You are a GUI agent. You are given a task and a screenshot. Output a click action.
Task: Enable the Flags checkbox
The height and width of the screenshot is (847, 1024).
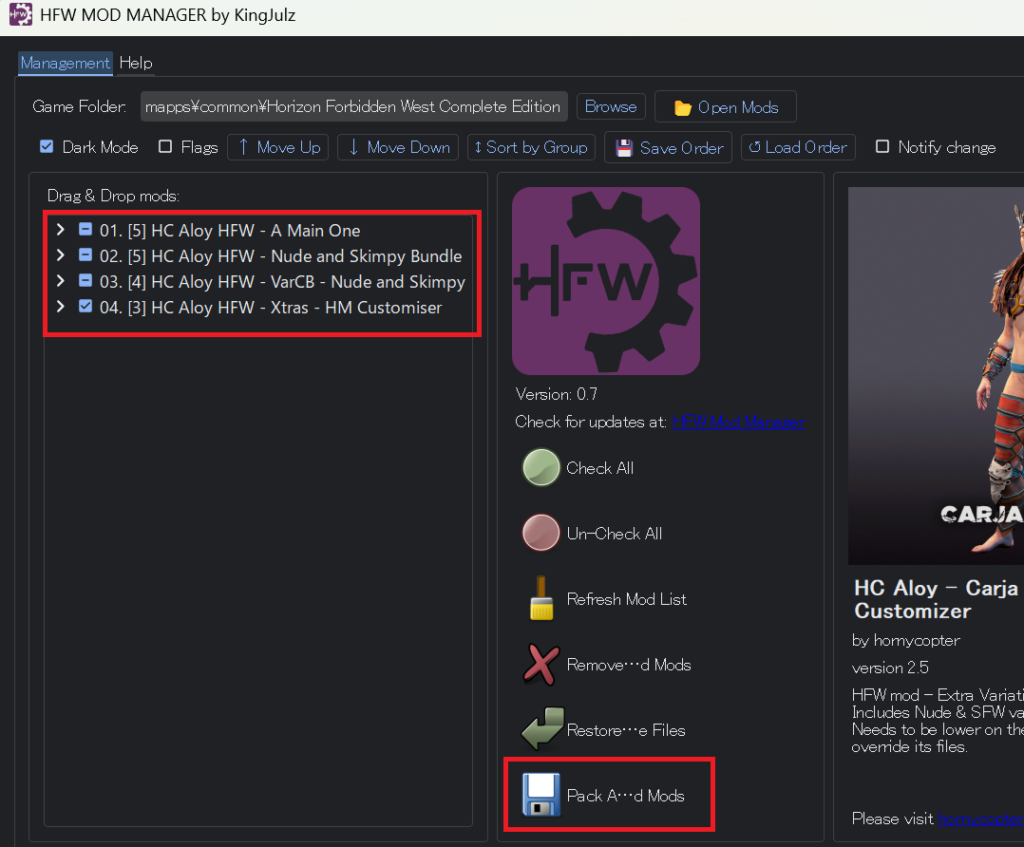165,147
